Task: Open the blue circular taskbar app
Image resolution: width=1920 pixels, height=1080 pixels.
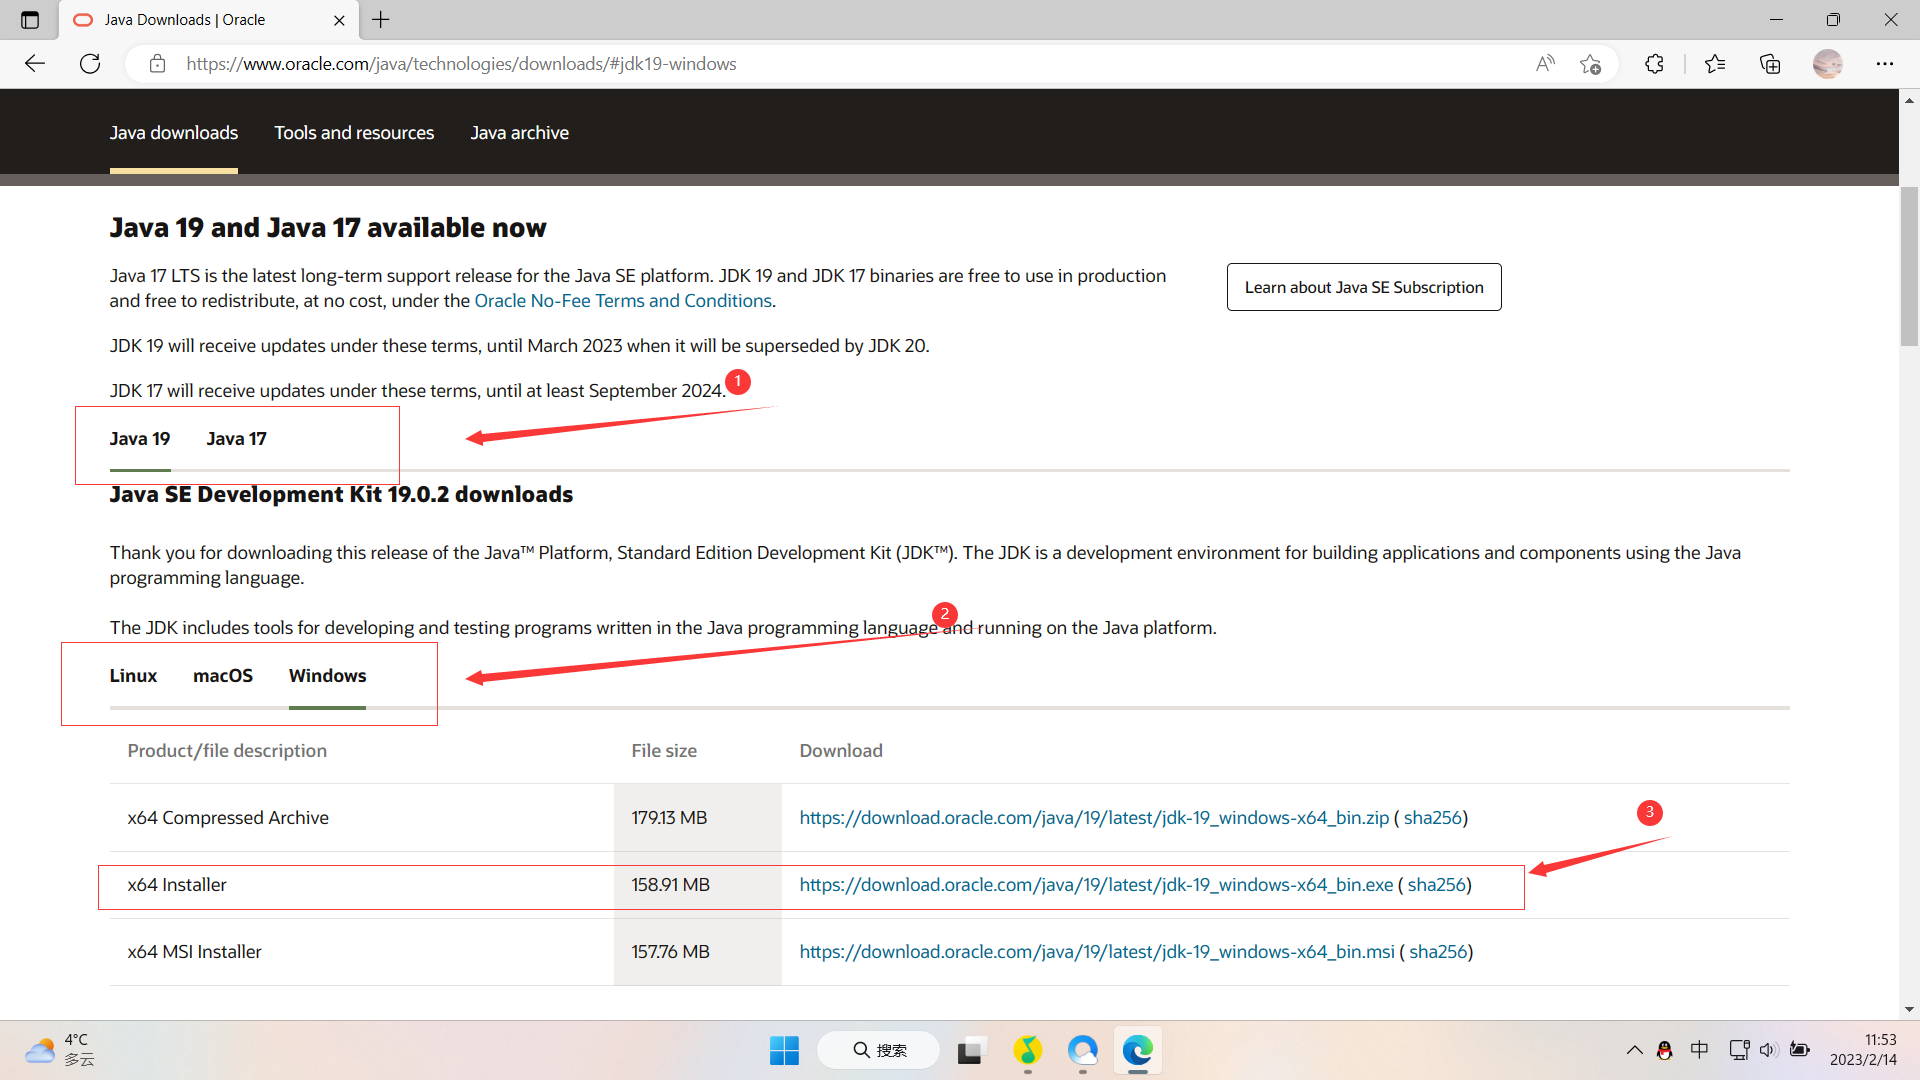Action: tap(1082, 1051)
